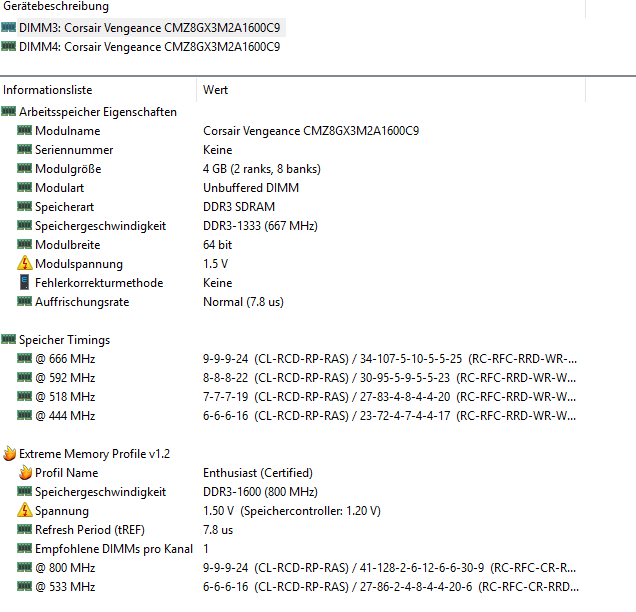This screenshot has height=612, width=636.
Task: Click the icon beside Modulart
Action: click(24, 187)
